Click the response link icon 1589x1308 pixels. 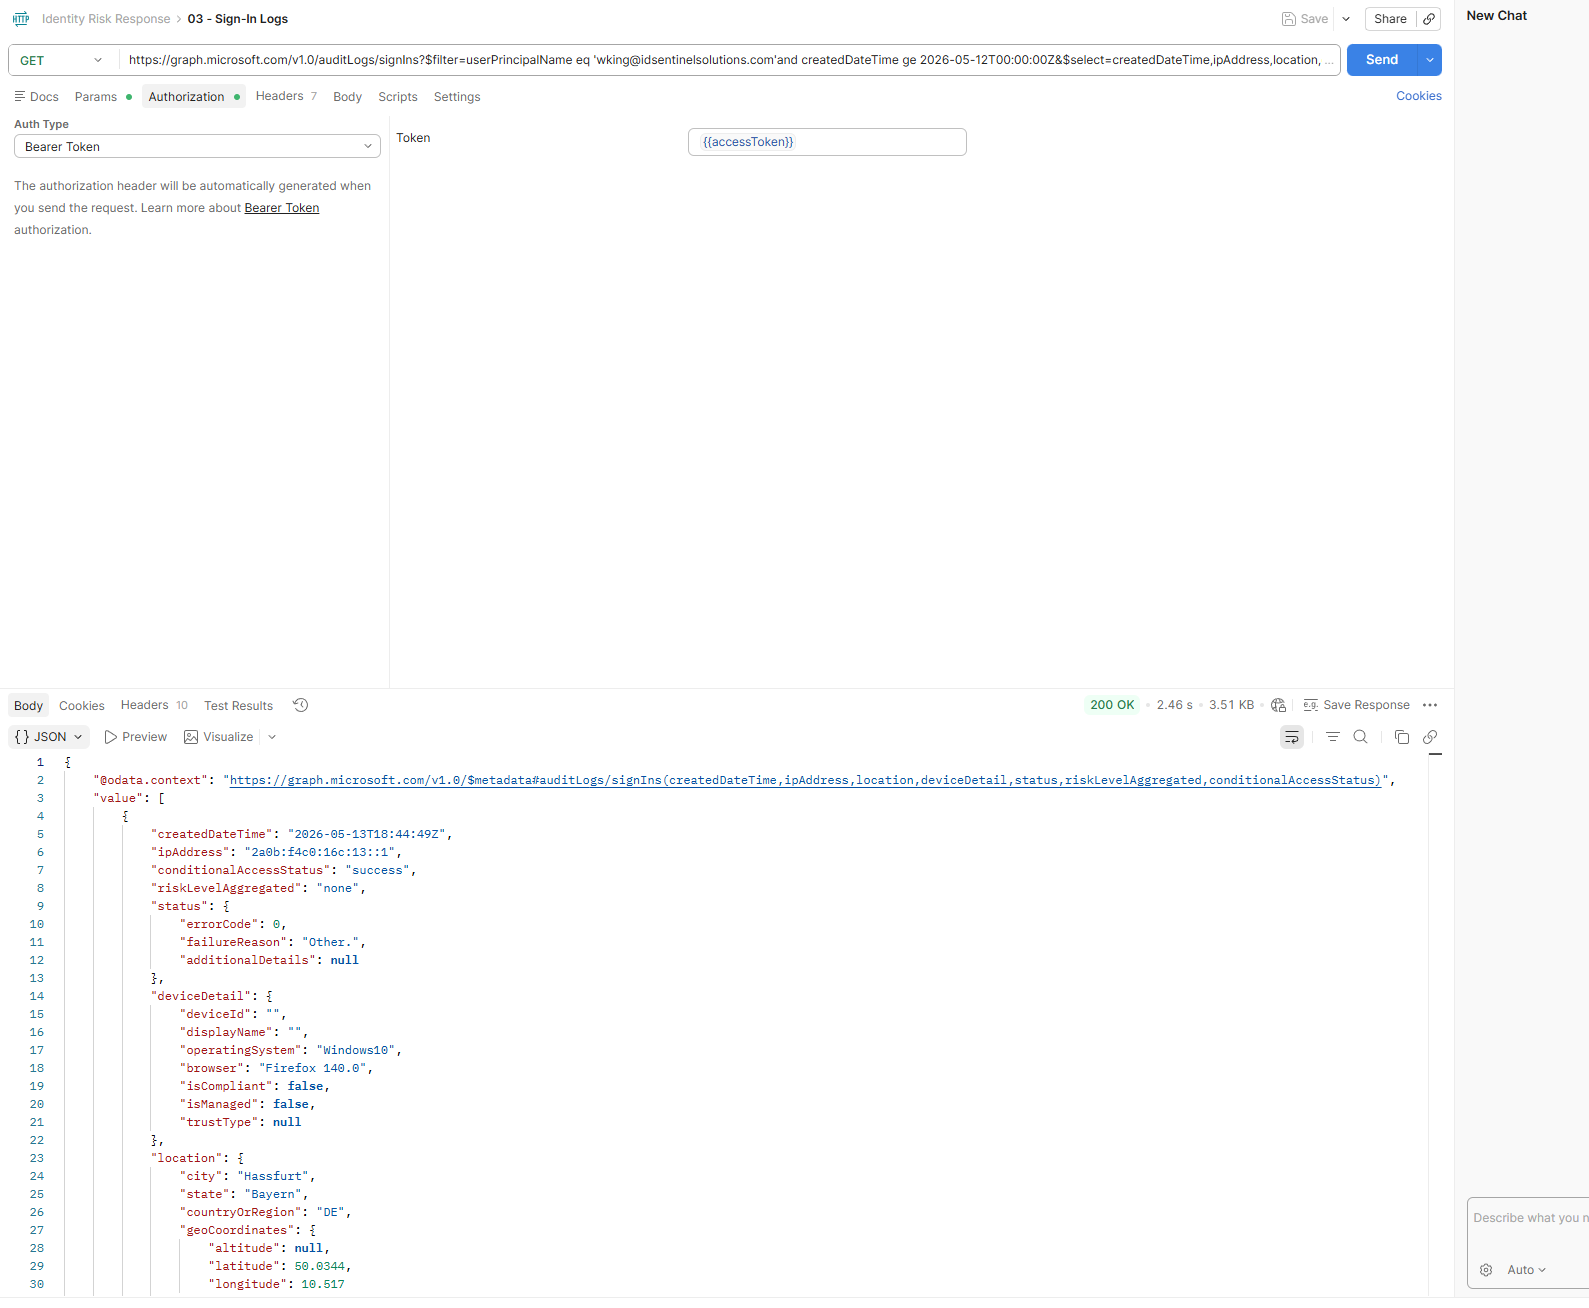click(x=1430, y=737)
